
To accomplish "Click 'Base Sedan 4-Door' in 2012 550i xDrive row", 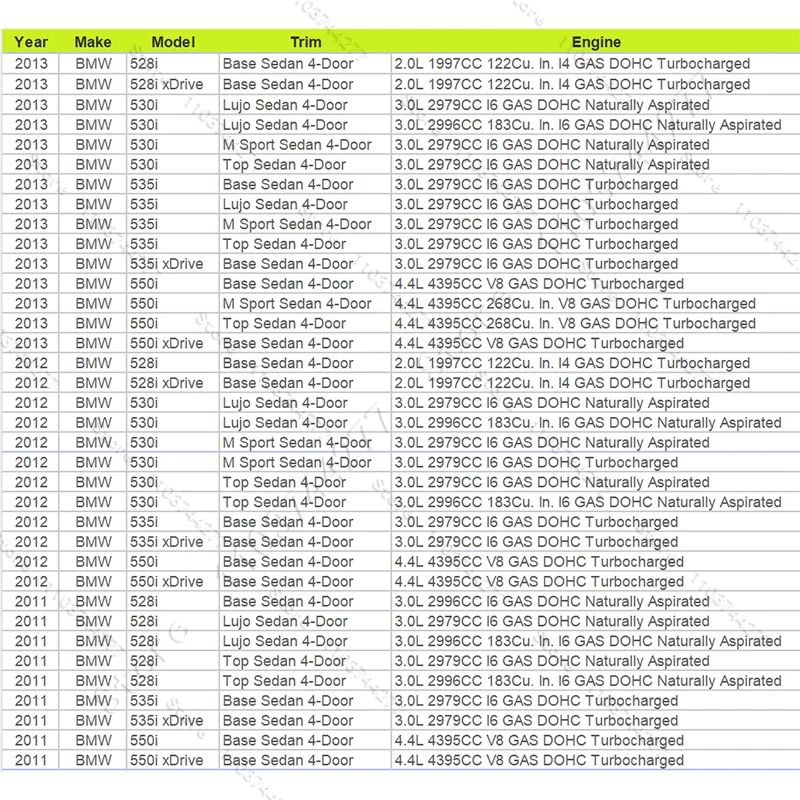I will click(x=288, y=582).
